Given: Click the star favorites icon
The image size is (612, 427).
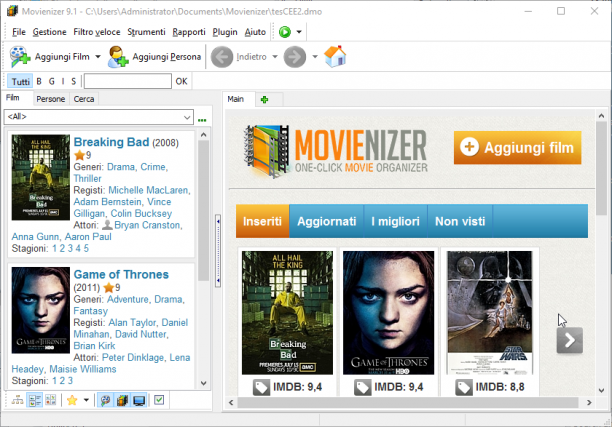Looking at the screenshot, I should coord(72,400).
